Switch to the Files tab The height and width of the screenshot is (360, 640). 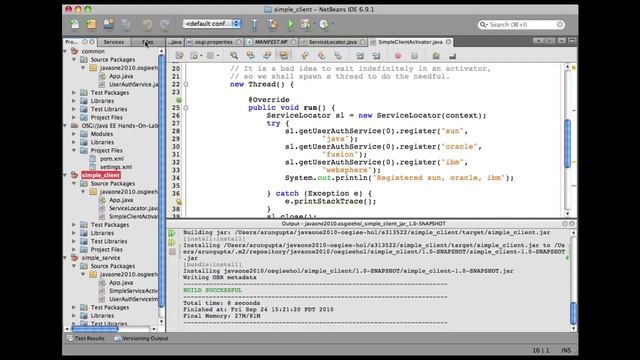click(148, 42)
